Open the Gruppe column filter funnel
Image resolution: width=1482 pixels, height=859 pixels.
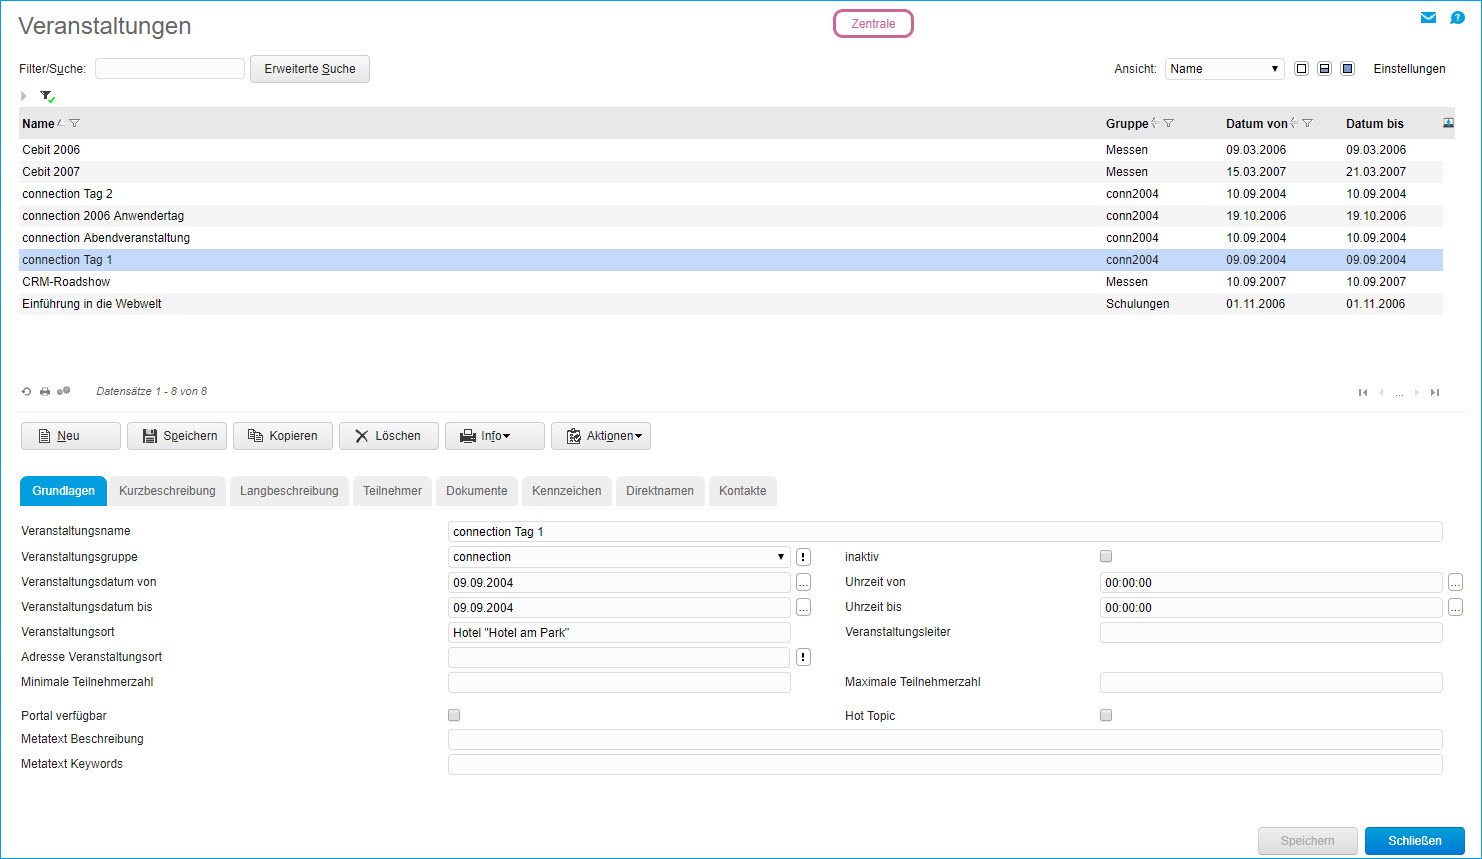(x=1168, y=124)
